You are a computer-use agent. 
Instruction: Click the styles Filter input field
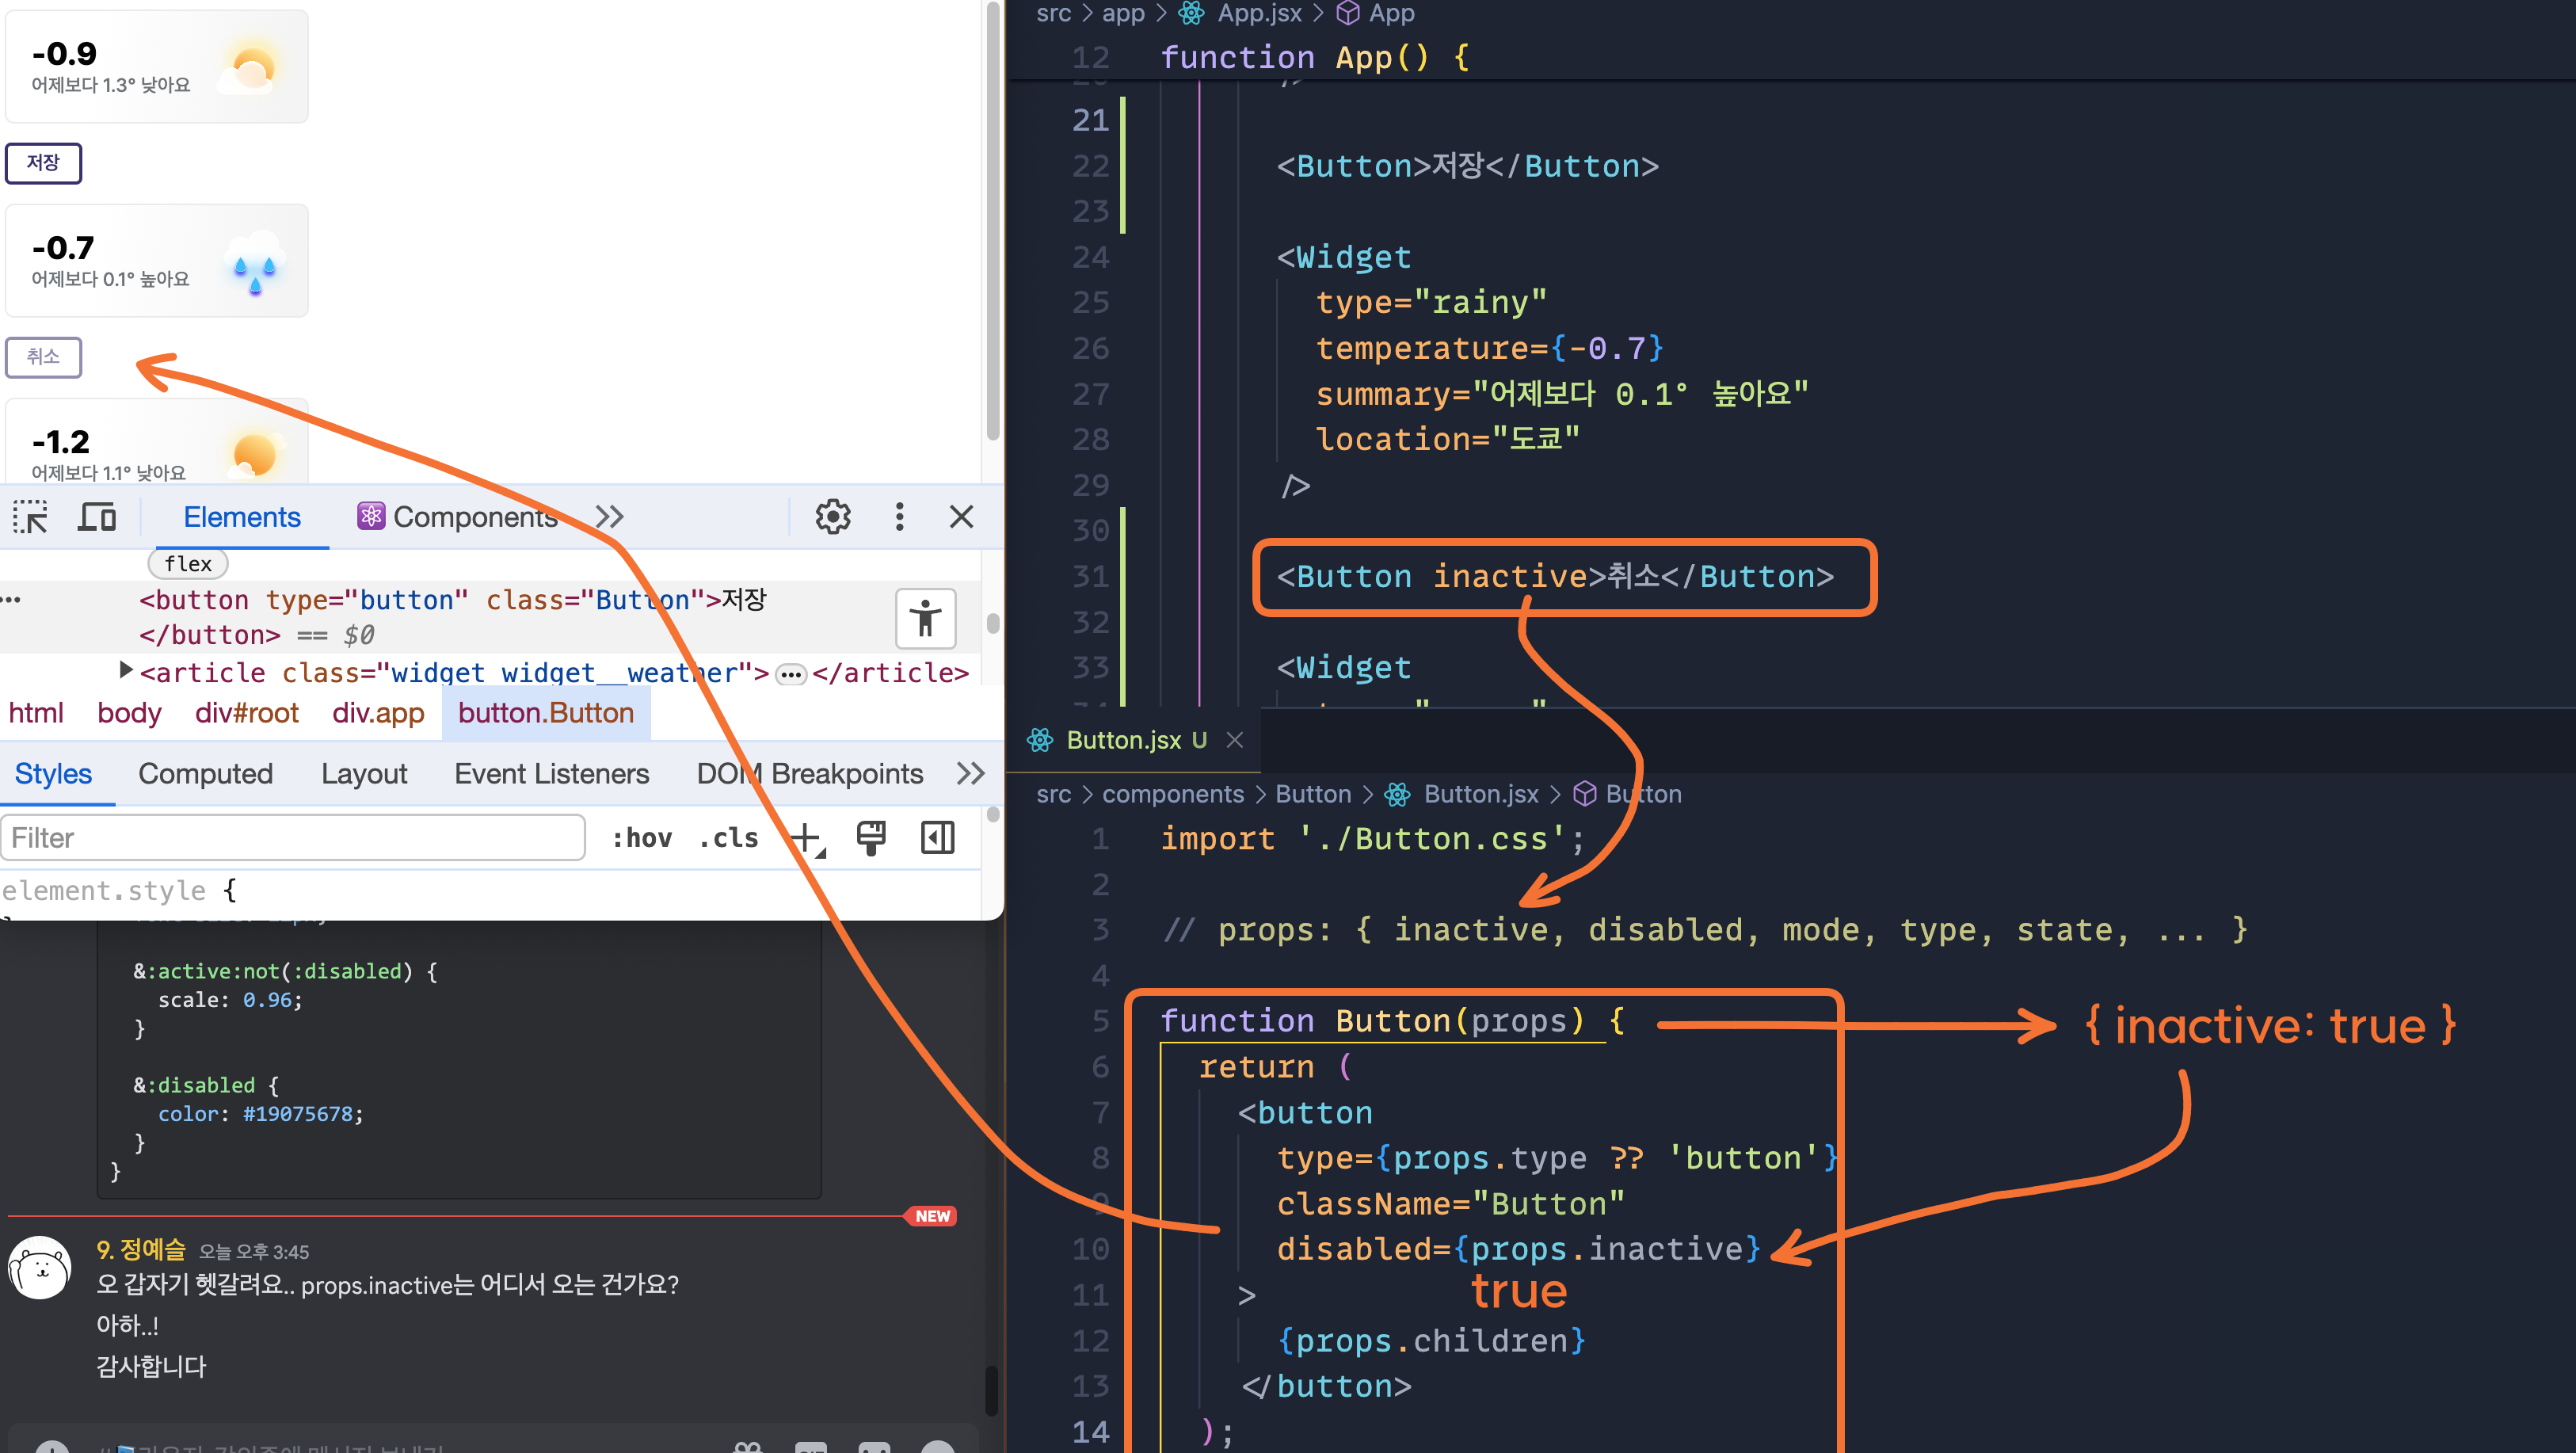tap(292, 837)
